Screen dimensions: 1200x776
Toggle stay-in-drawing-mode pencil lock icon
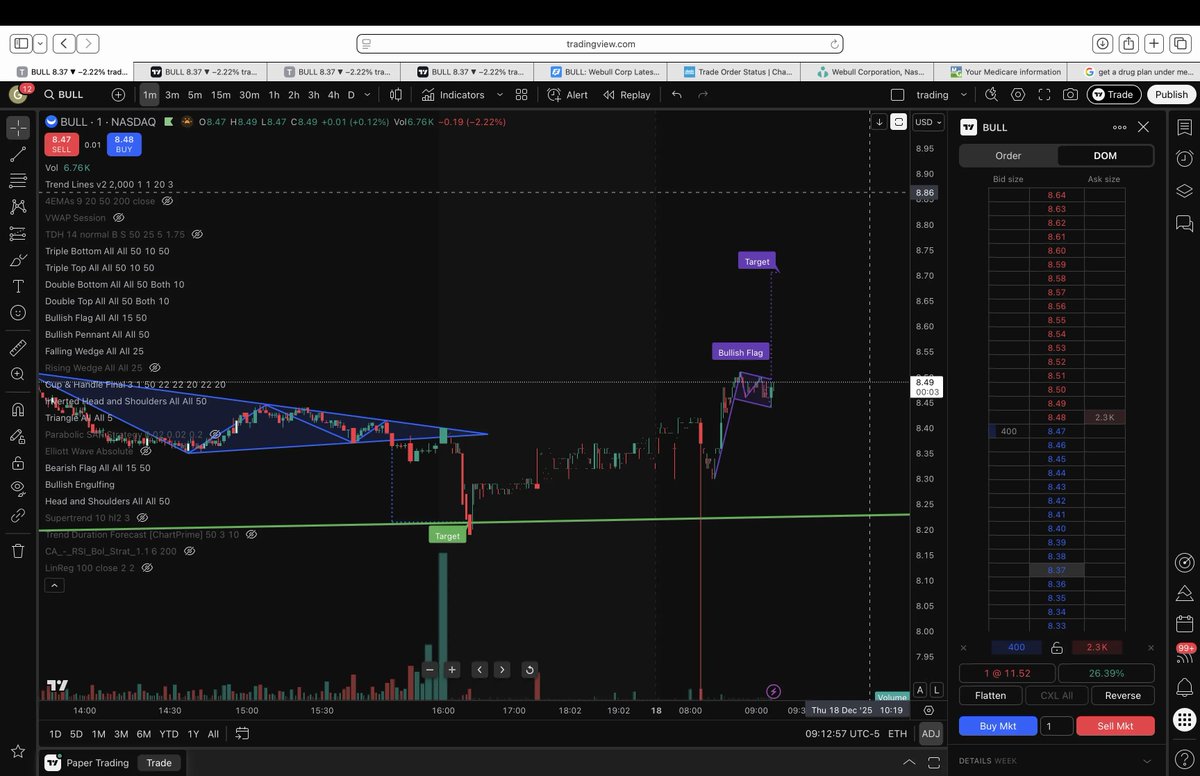tap(18, 437)
